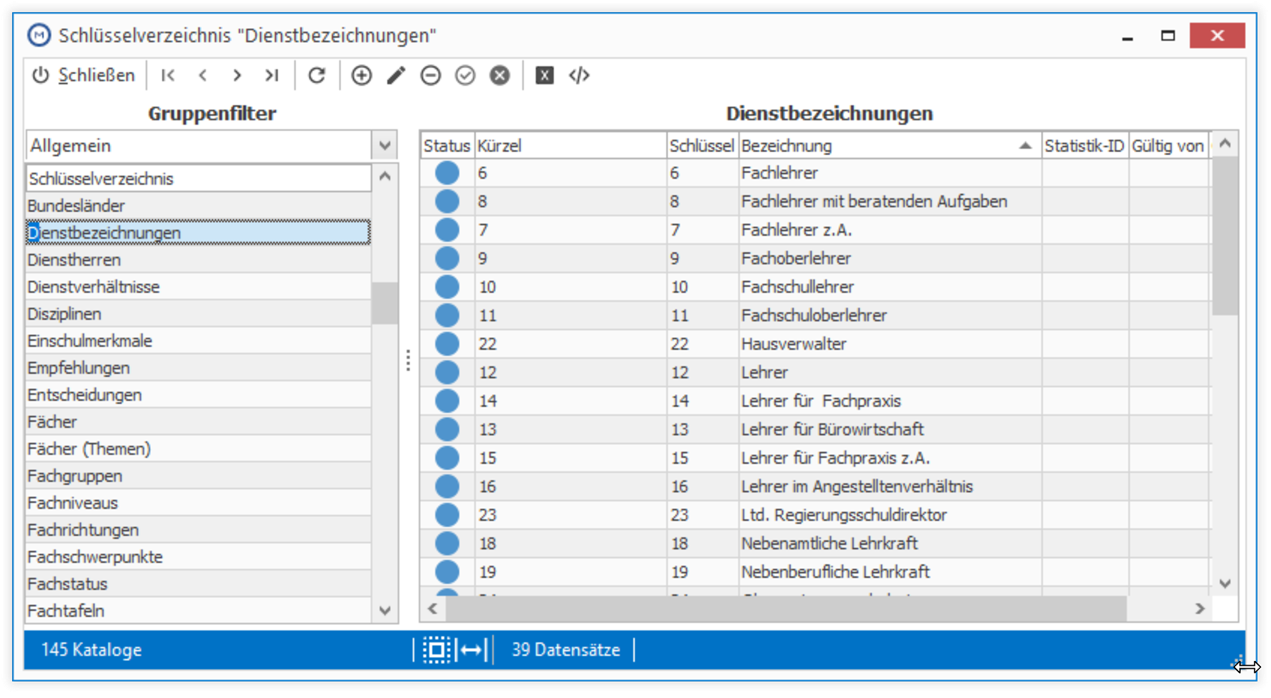The width and height of the screenshot is (1271, 698).
Task: Click the Schließen button
Action: 84,75
